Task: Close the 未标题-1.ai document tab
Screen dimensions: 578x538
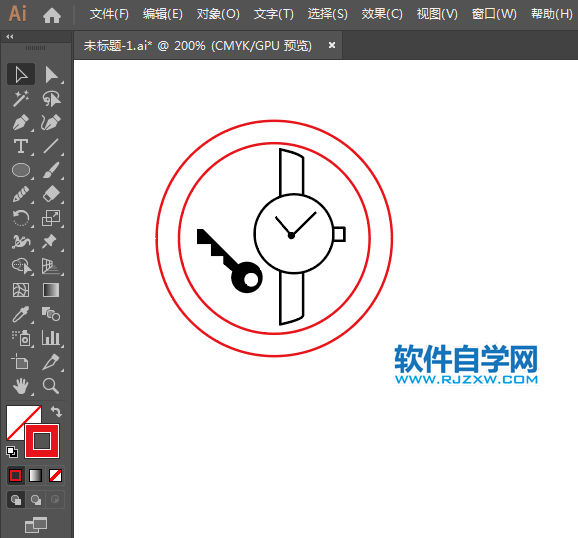Action: [x=332, y=45]
